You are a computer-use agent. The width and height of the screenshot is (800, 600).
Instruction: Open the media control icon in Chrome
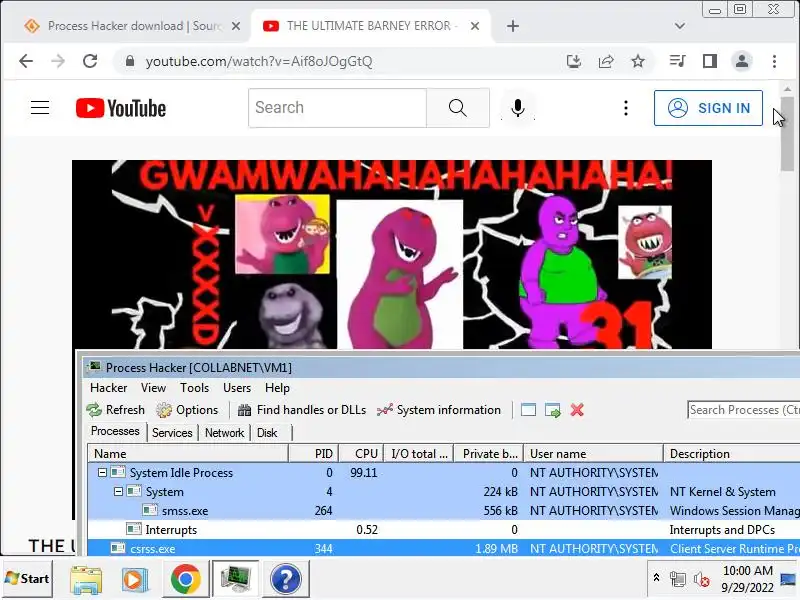[678, 61]
